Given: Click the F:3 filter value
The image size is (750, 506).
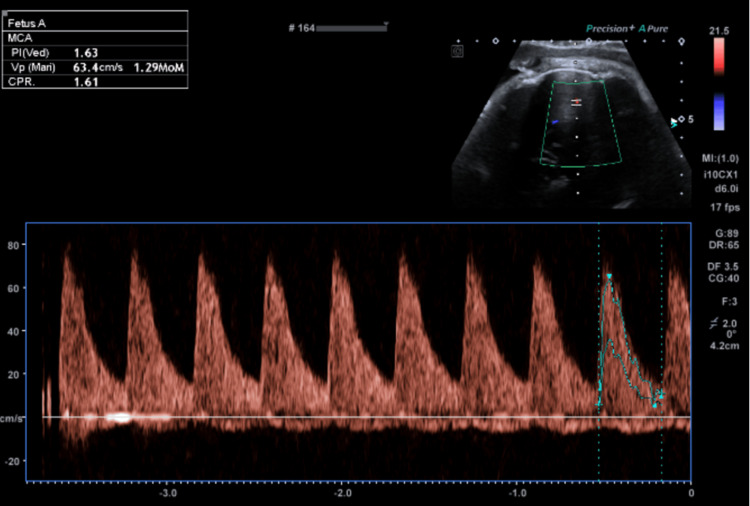Looking at the screenshot, I should [729, 302].
